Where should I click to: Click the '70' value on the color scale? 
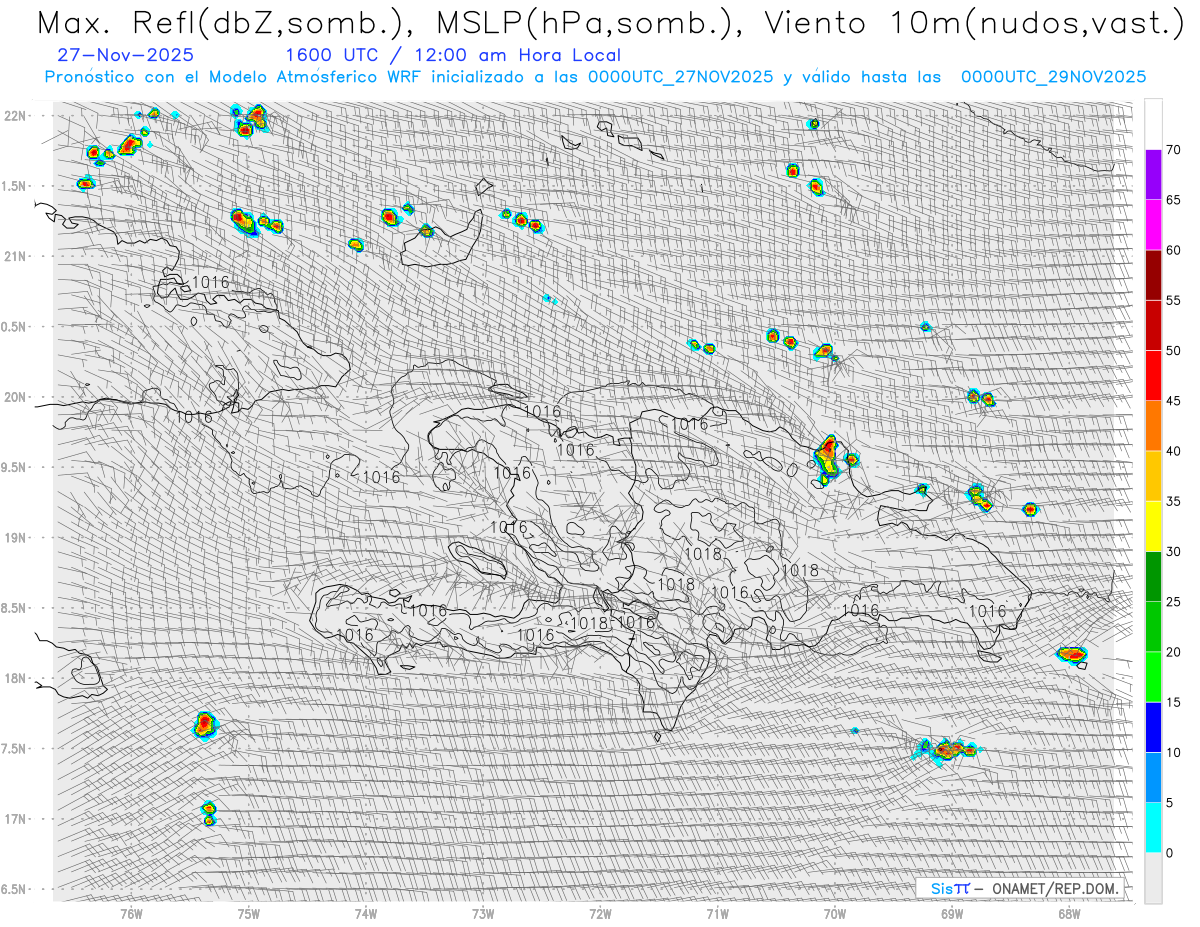tap(1173, 150)
